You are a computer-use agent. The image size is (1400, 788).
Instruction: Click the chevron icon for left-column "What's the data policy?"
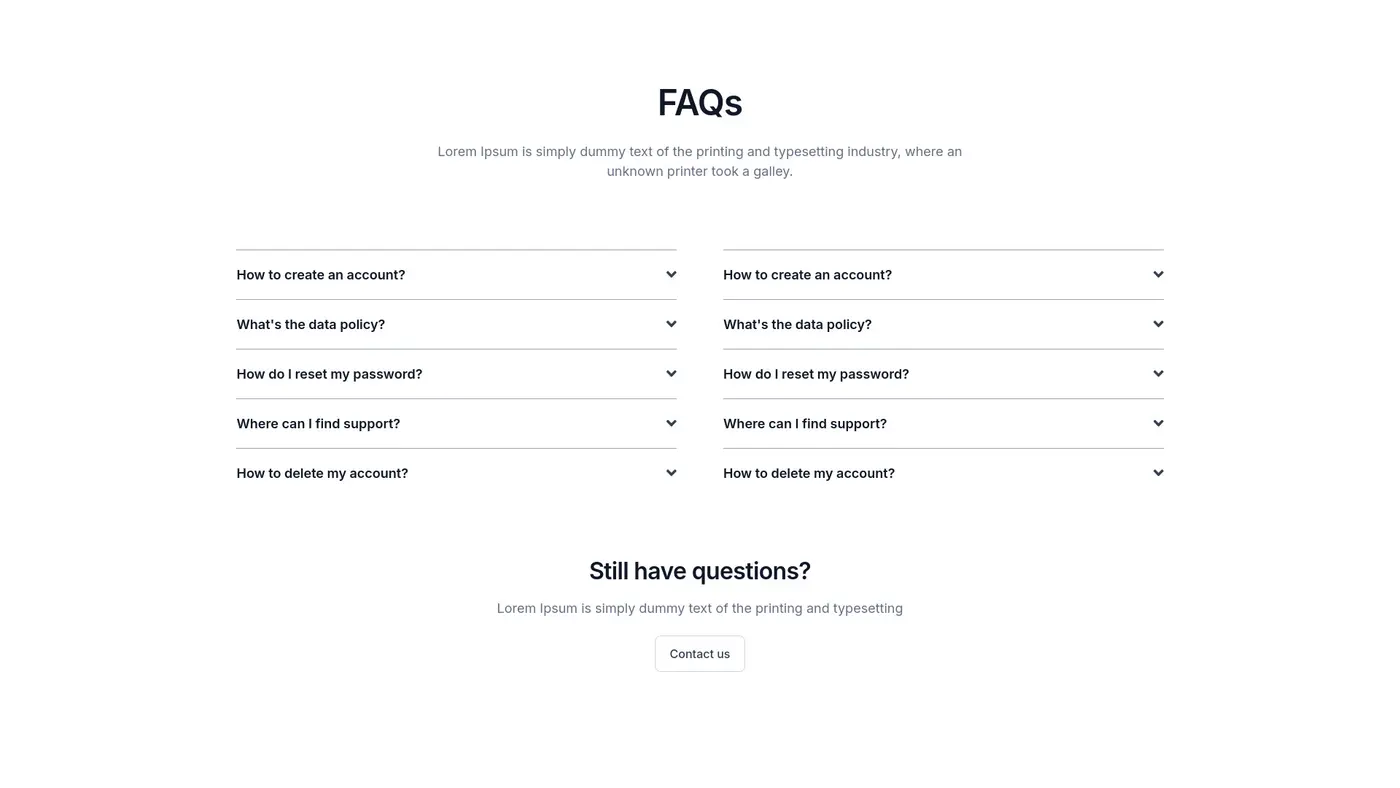click(x=671, y=324)
